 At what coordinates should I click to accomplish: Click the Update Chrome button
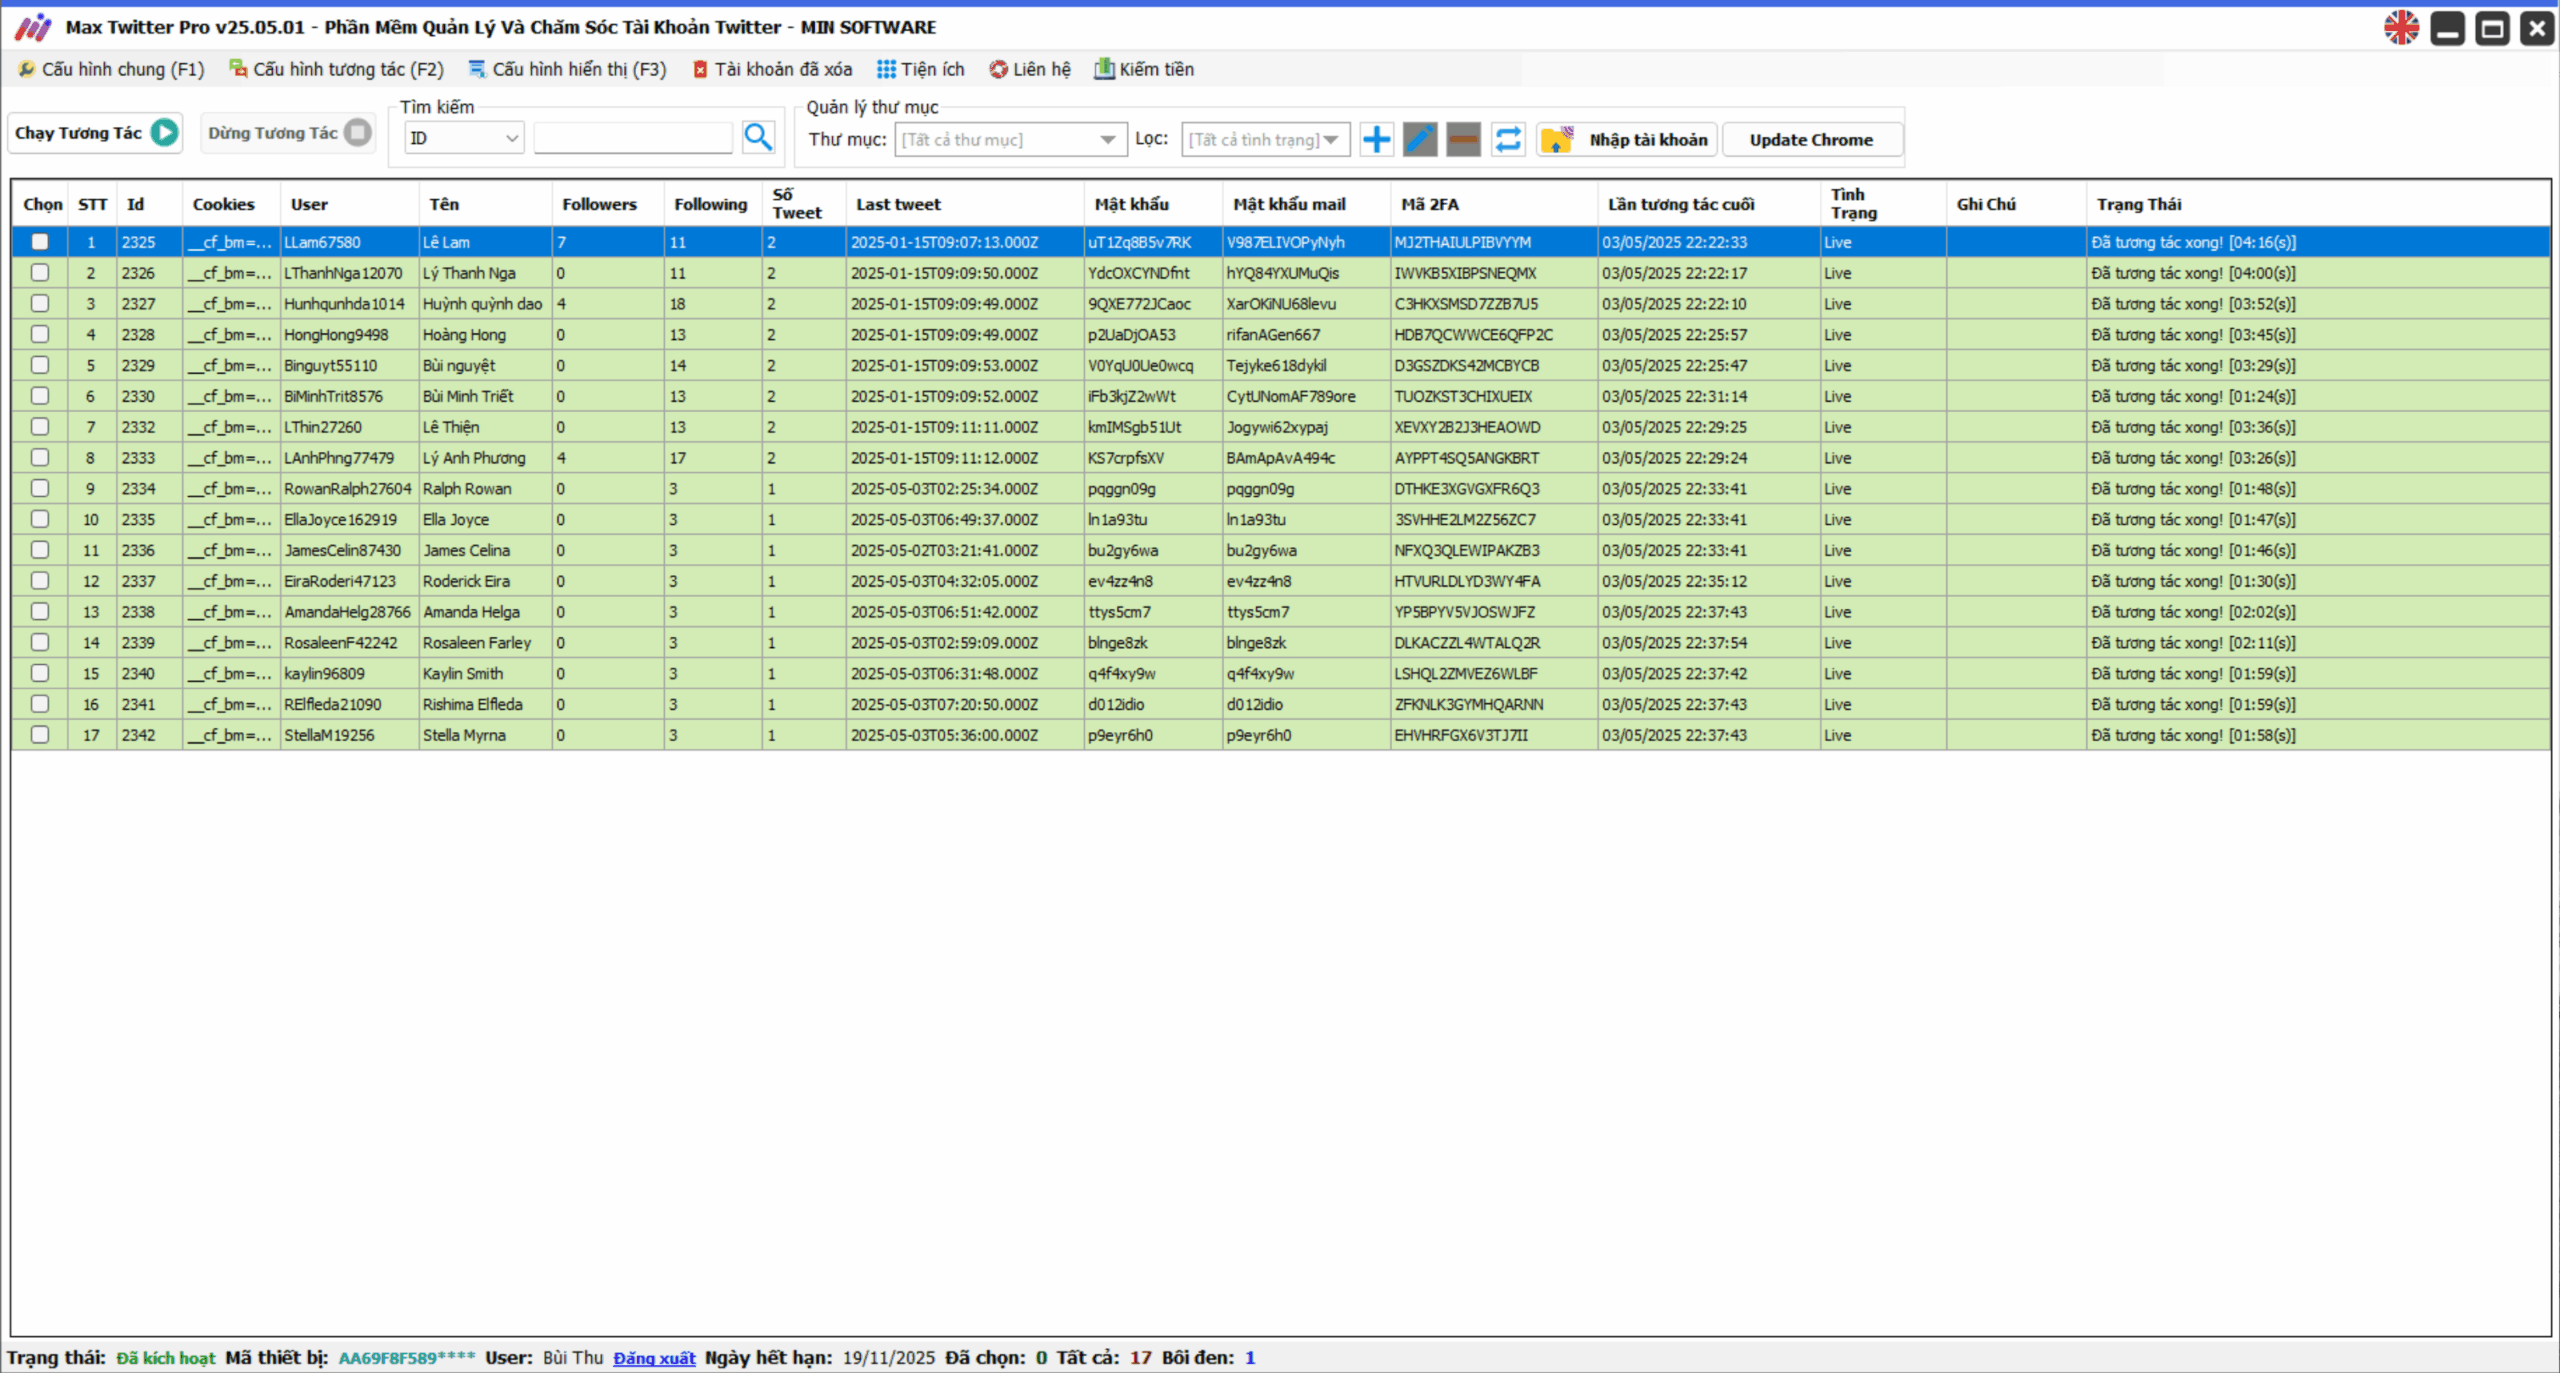click(x=1811, y=139)
